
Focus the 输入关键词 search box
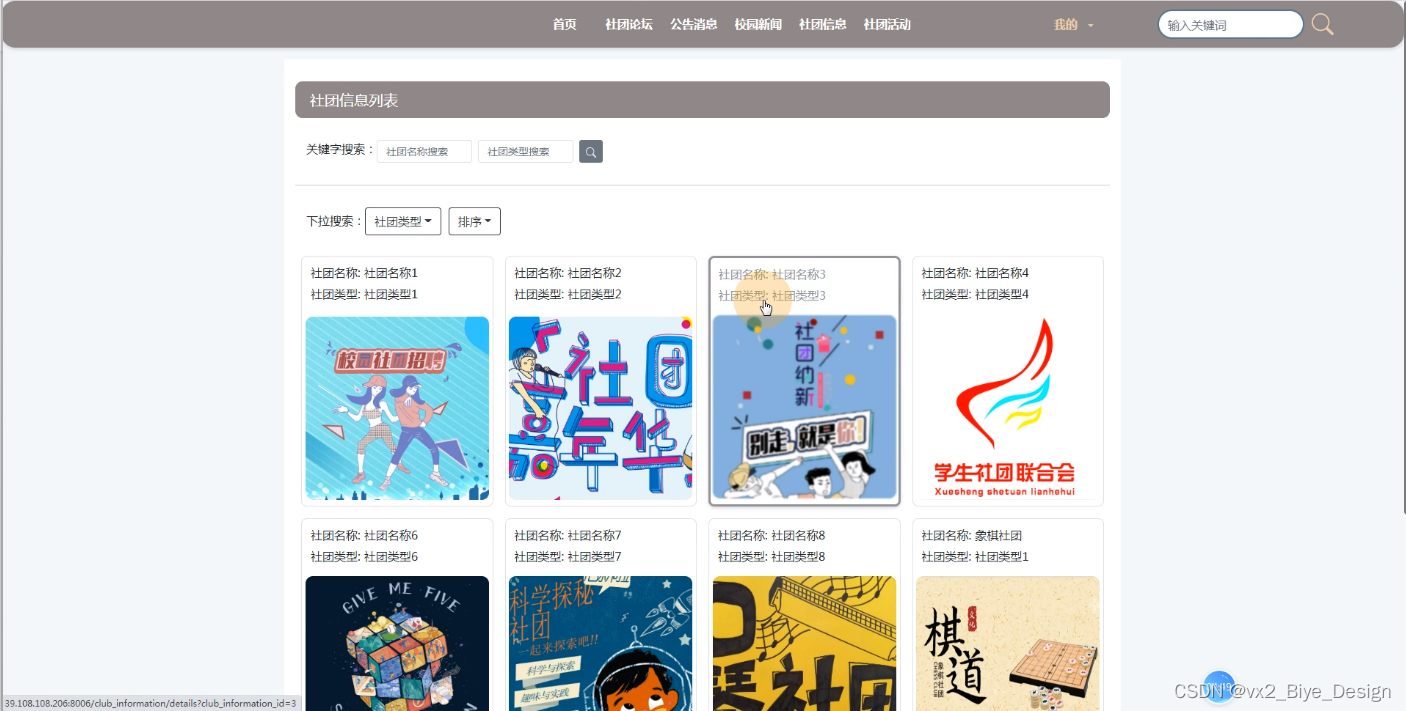pyautogui.click(x=1230, y=25)
